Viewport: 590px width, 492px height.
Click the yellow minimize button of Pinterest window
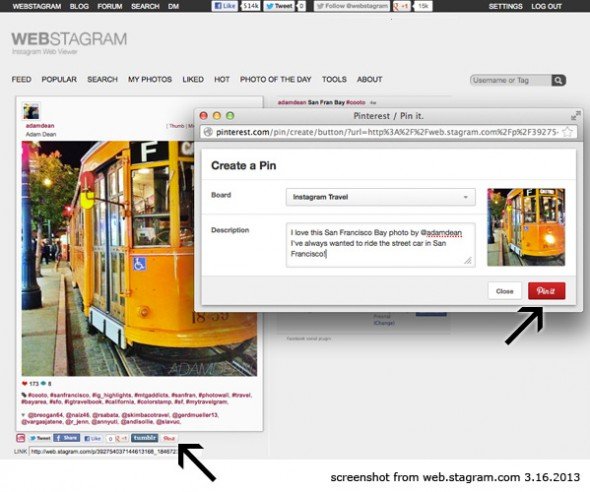[217, 116]
